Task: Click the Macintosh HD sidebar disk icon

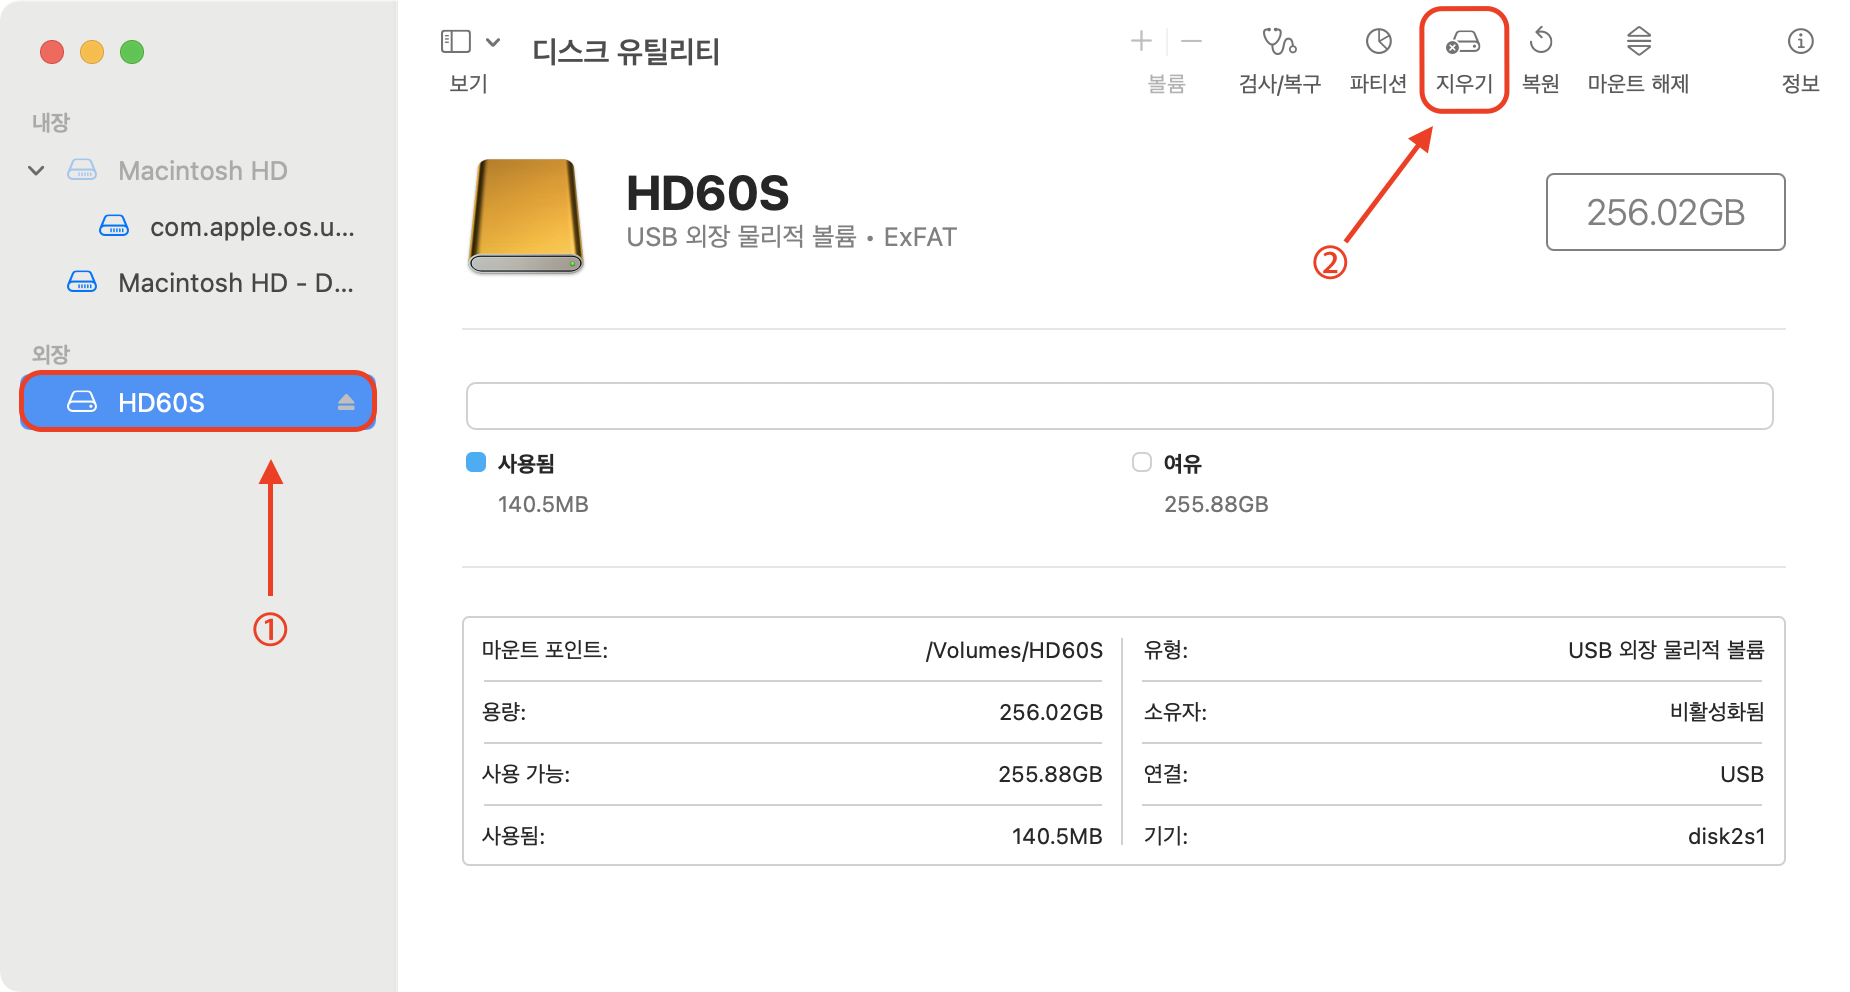Action: pyautogui.click(x=82, y=170)
